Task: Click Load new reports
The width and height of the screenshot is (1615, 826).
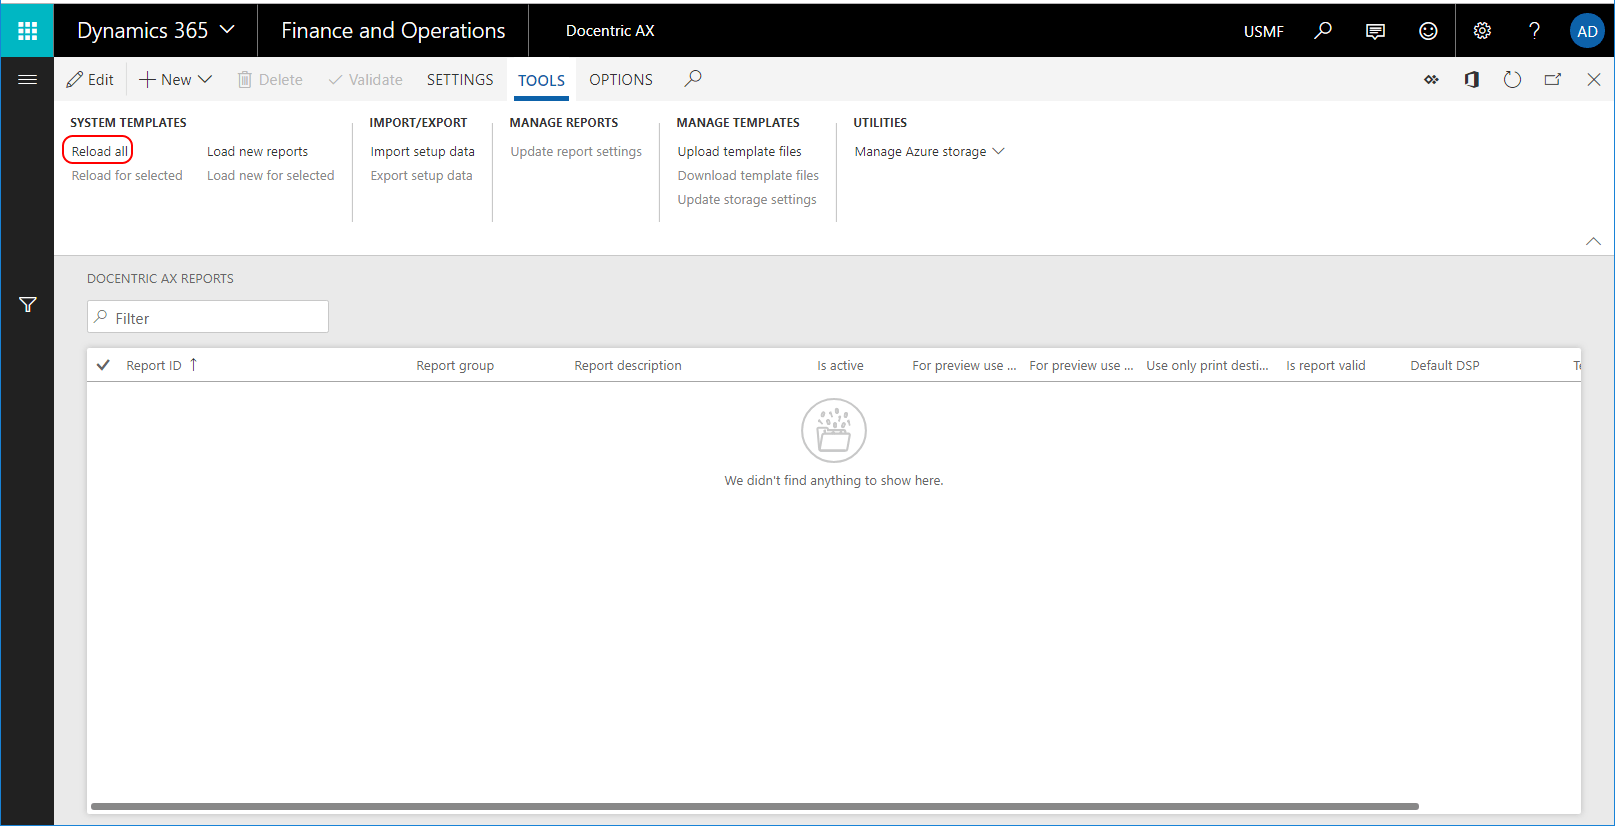Action: 257,152
